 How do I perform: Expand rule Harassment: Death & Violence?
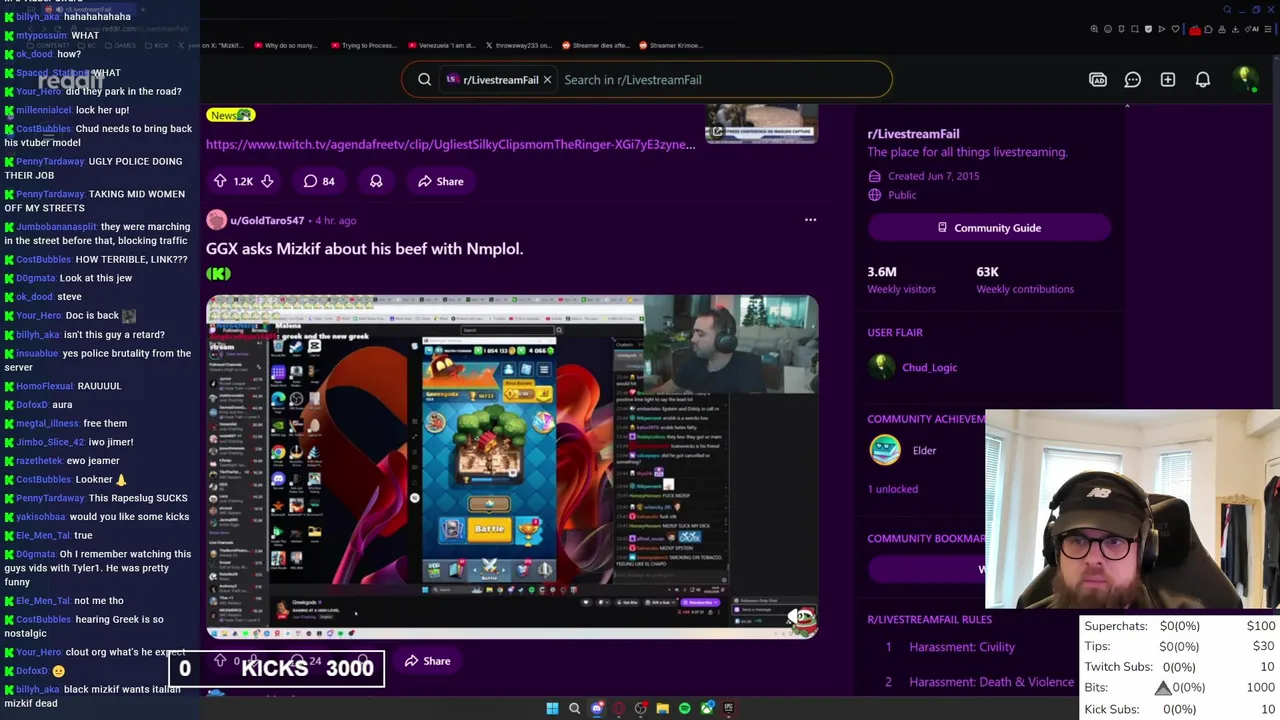(991, 682)
